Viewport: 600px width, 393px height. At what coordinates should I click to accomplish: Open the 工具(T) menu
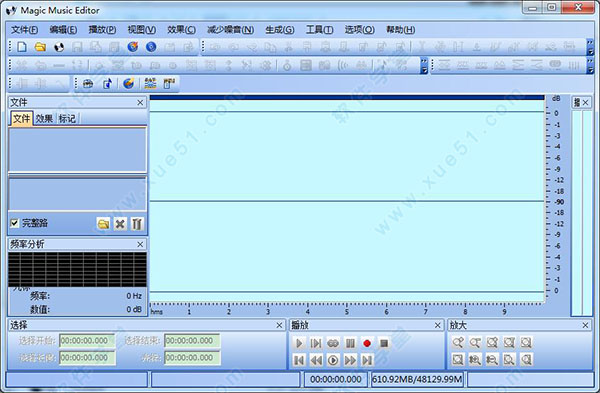pos(320,29)
